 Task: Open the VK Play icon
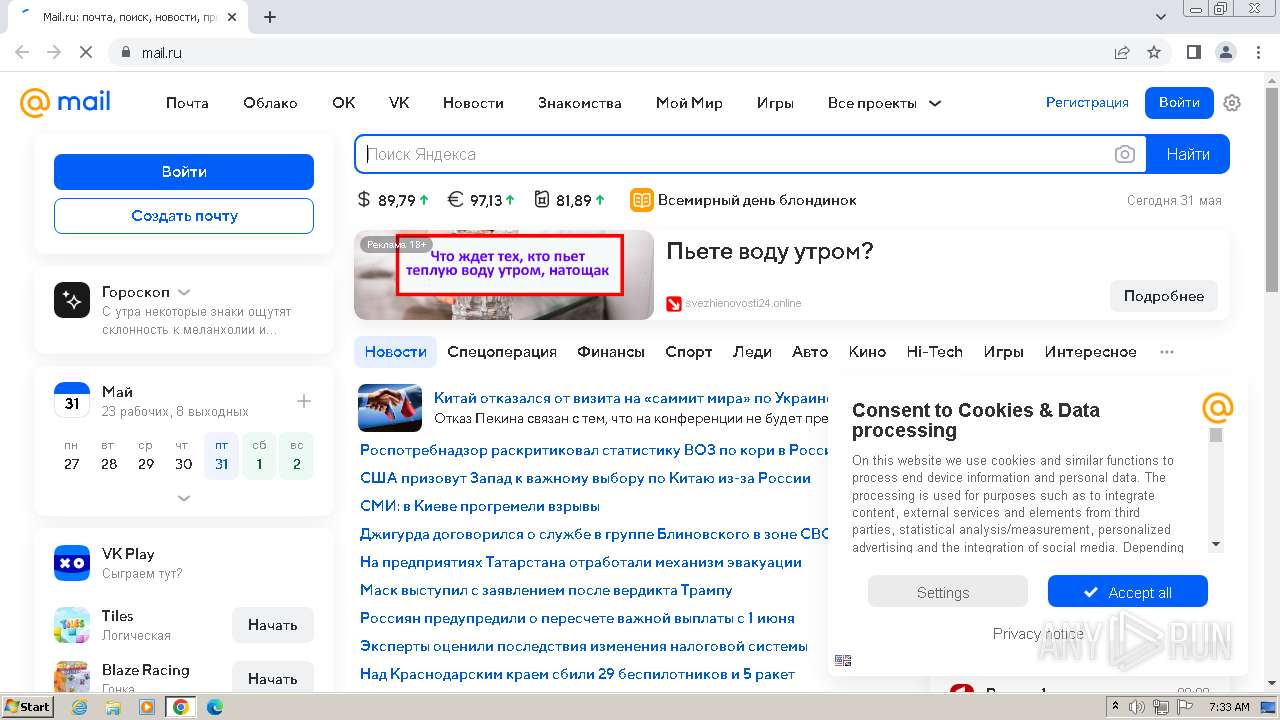(x=72, y=563)
